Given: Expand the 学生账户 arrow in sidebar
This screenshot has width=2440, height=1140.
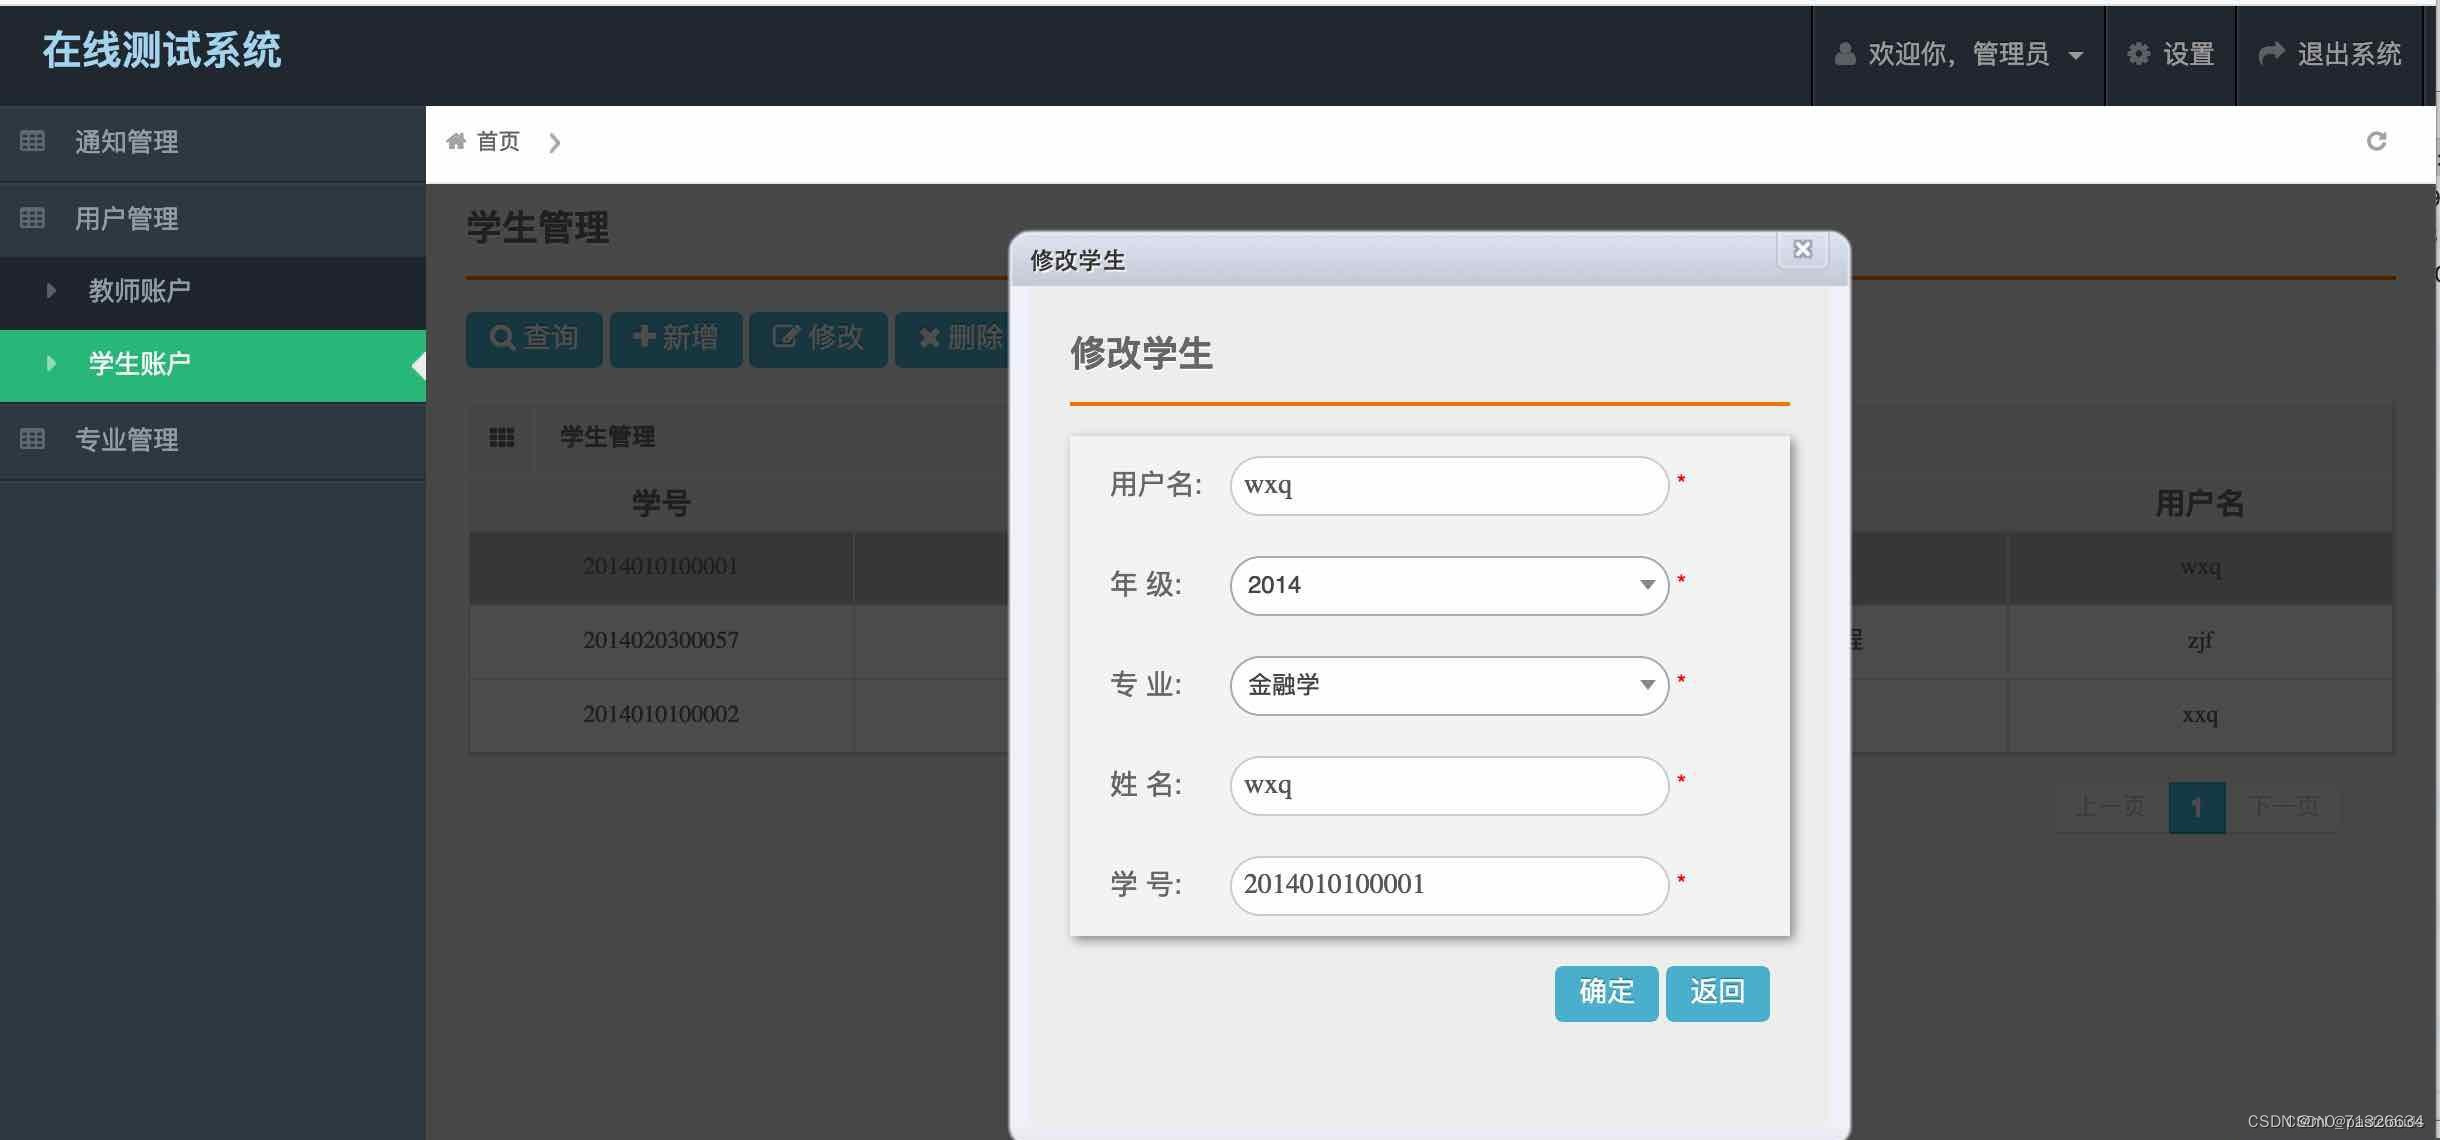Looking at the screenshot, I should (x=51, y=363).
